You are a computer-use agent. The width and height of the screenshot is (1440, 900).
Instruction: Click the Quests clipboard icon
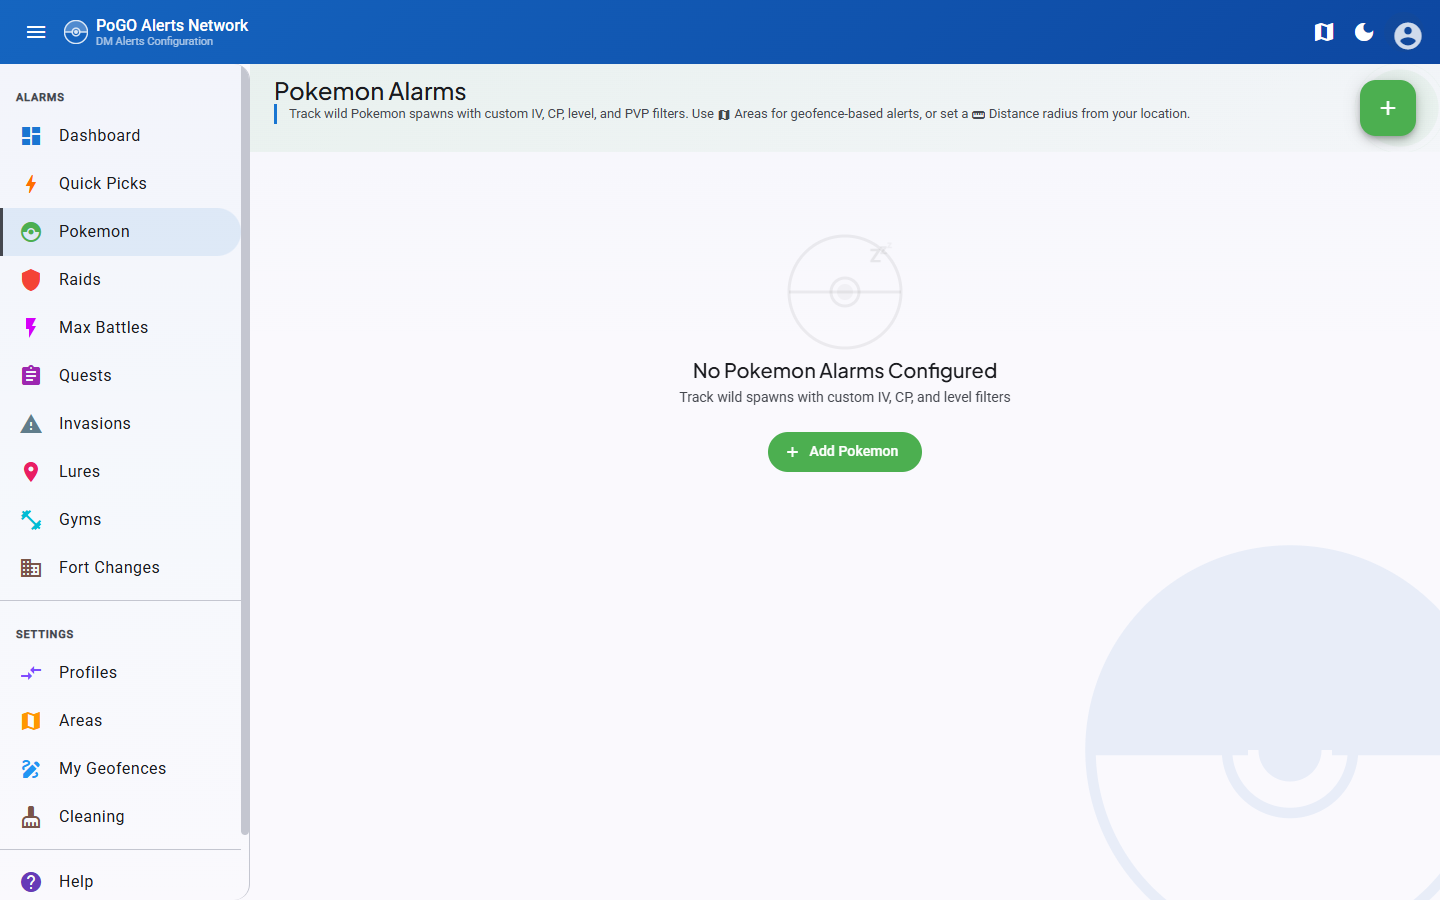point(31,376)
